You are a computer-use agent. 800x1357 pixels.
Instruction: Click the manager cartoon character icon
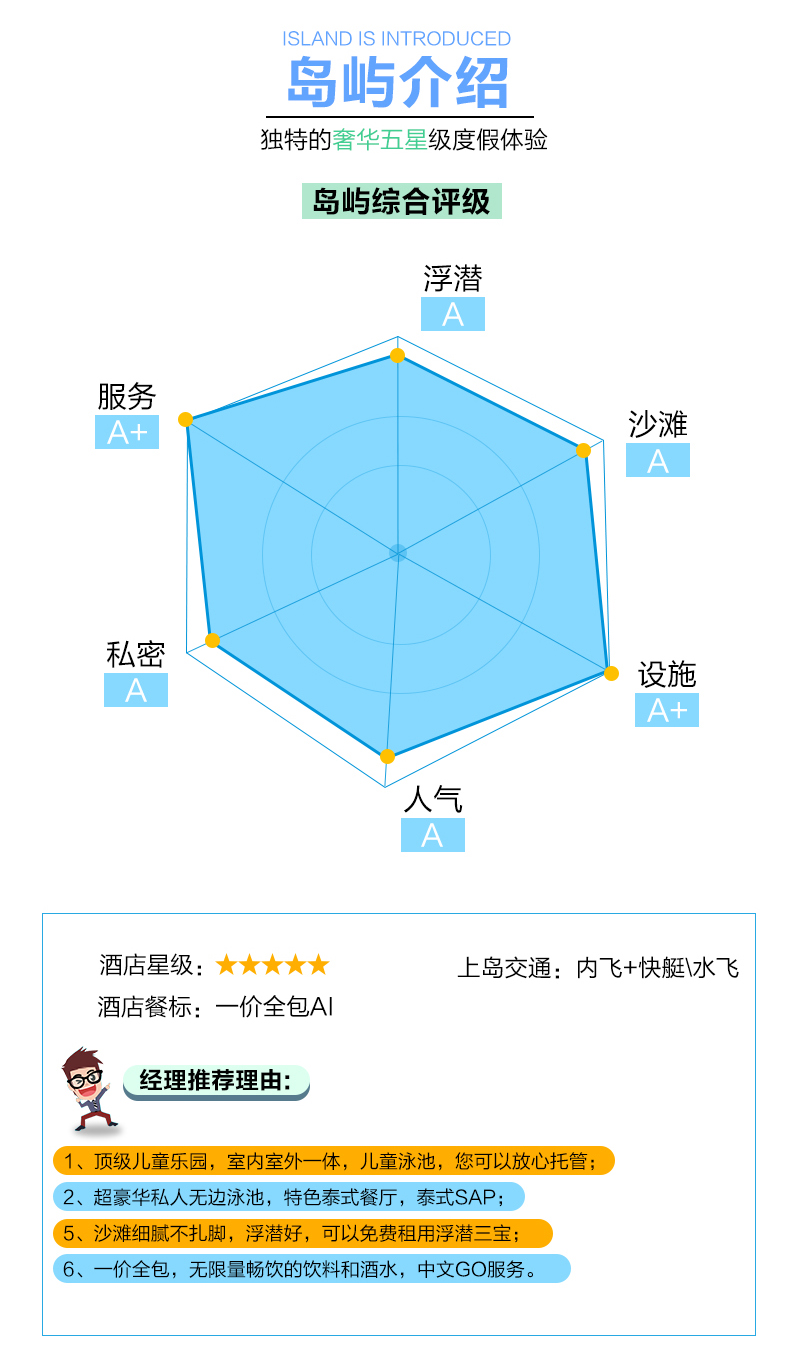86,1089
